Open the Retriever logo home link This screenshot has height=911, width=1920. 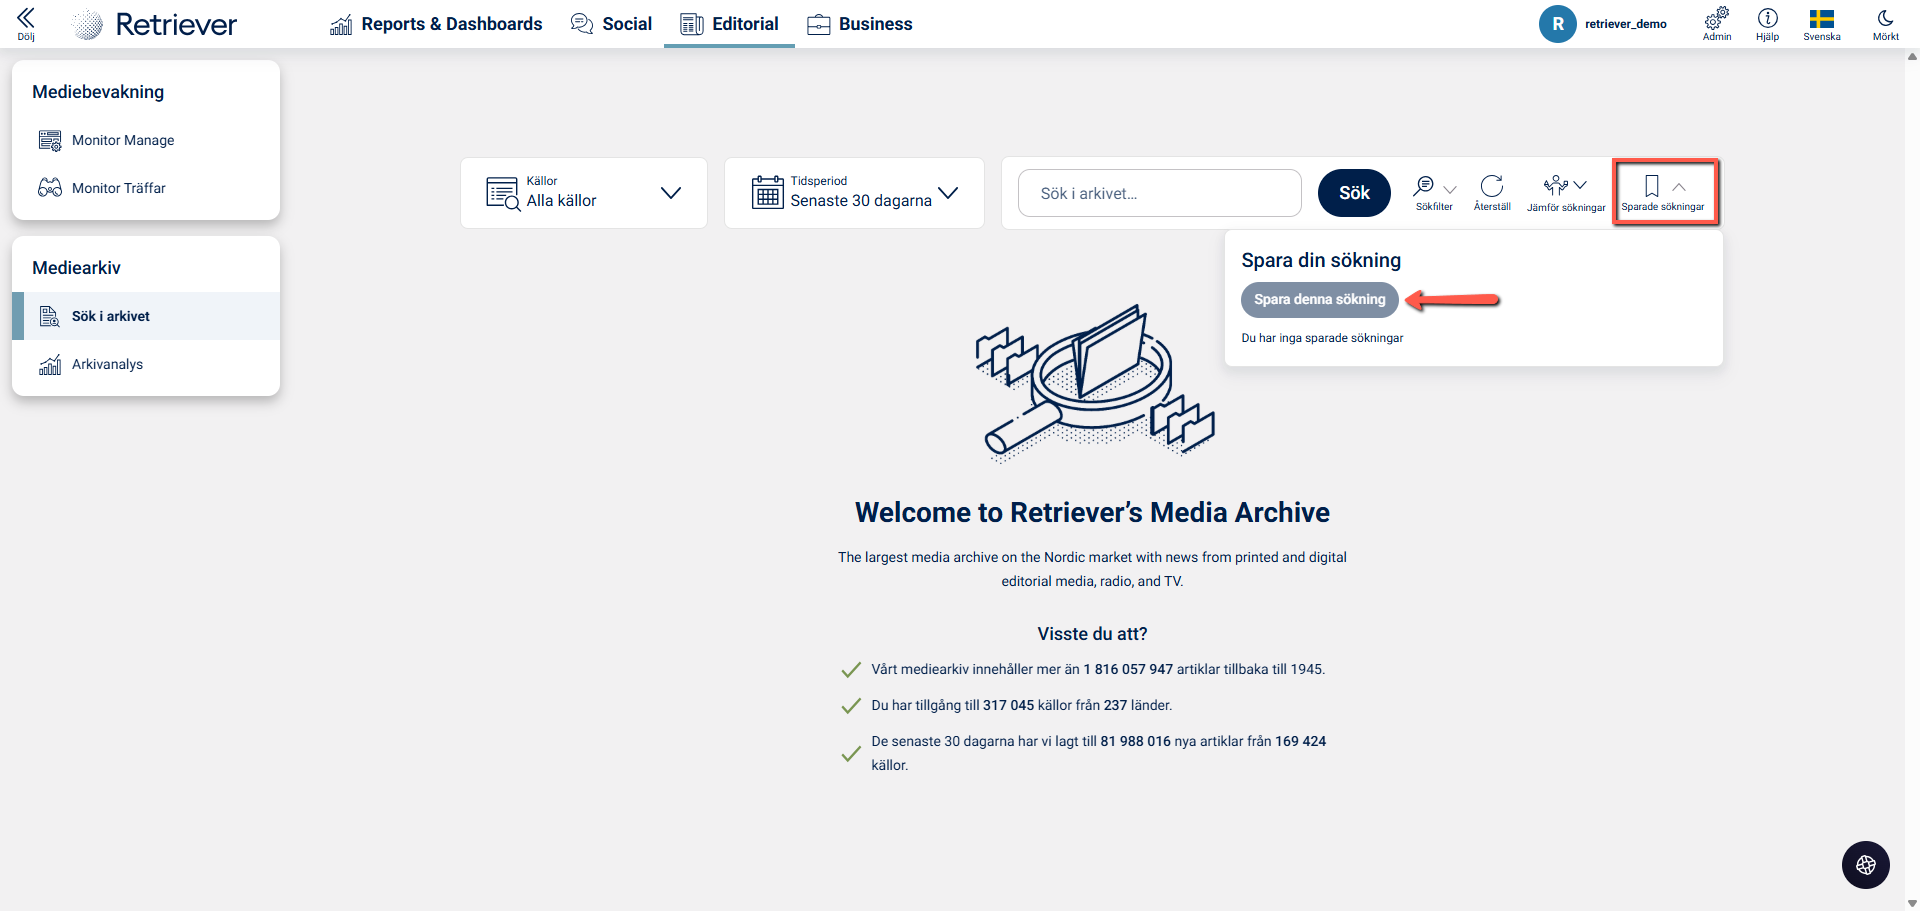coord(155,24)
